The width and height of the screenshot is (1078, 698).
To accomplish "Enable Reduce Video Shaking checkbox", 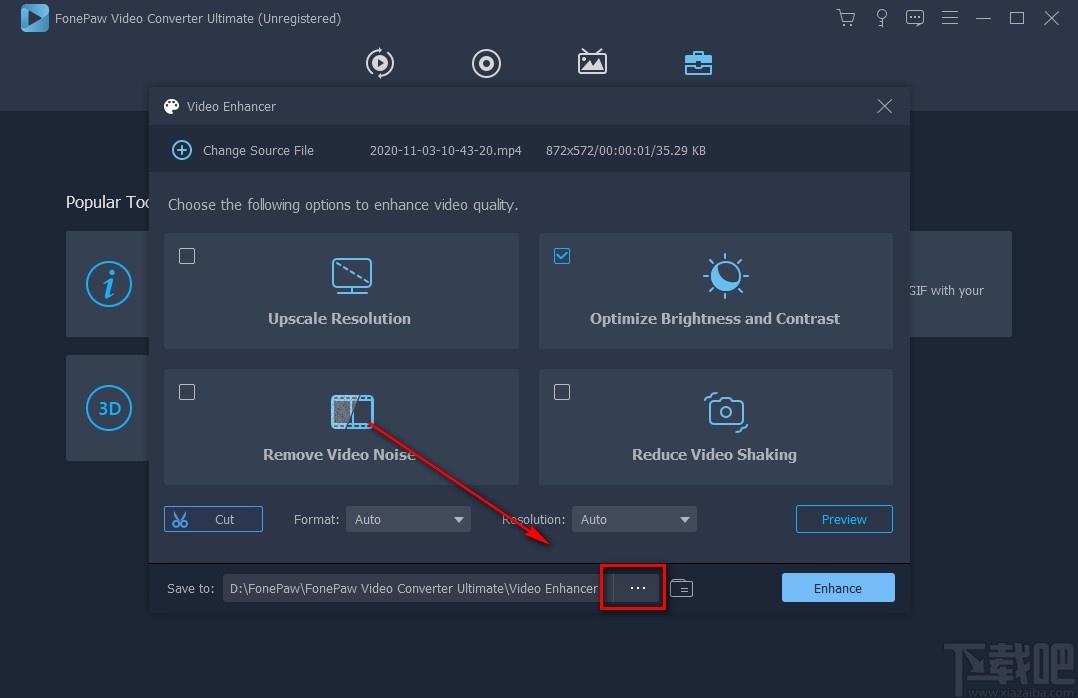I will tap(562, 392).
